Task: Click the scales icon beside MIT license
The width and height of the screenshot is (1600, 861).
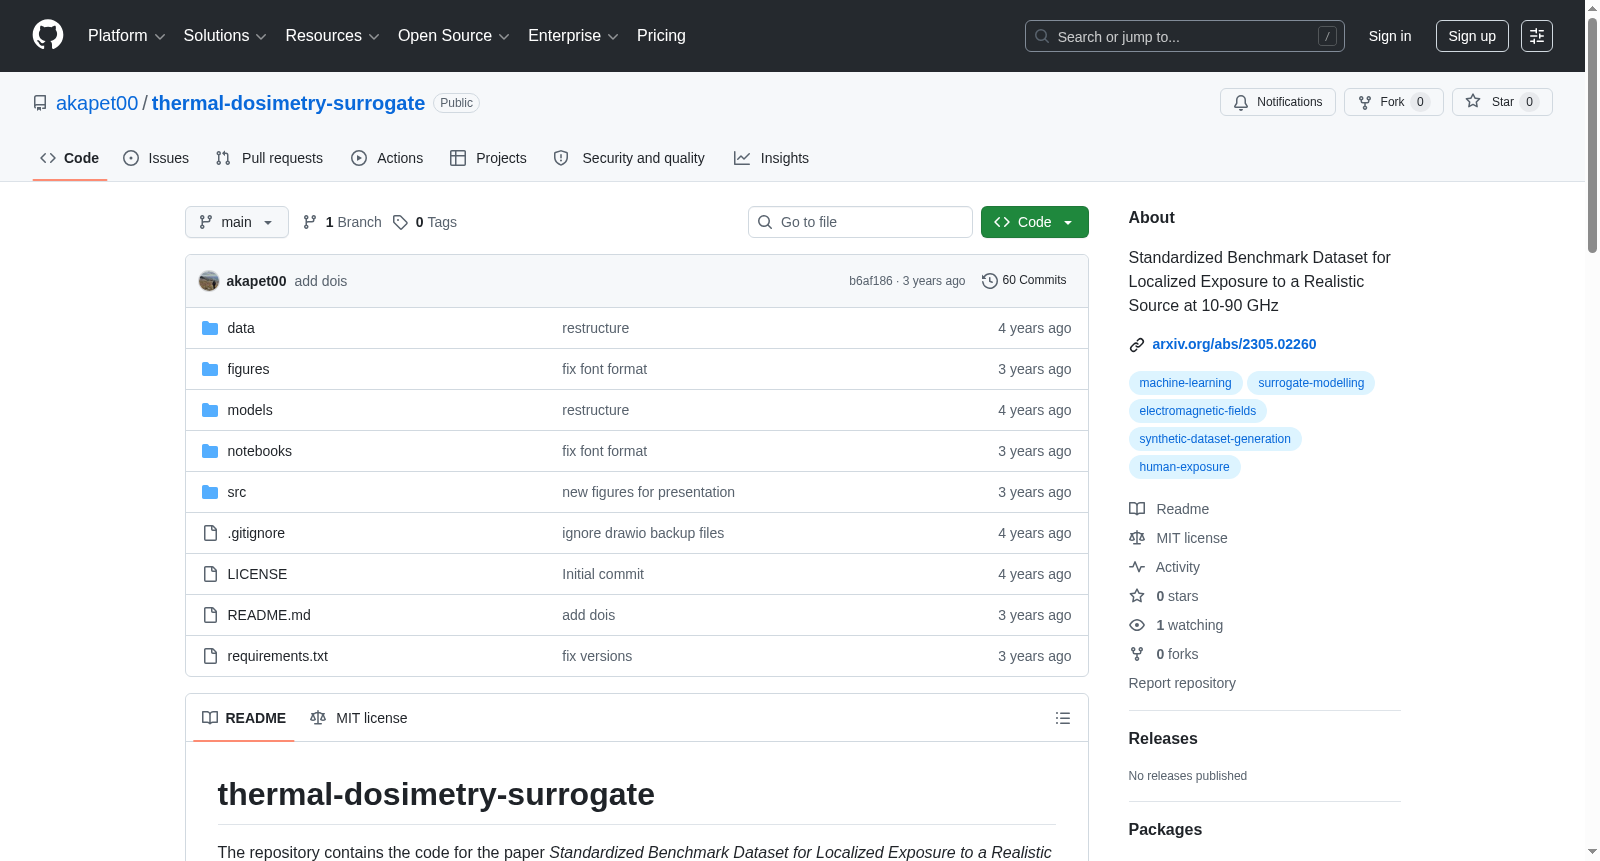Action: click(1137, 538)
